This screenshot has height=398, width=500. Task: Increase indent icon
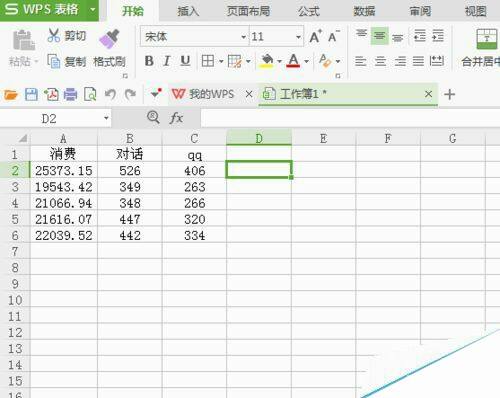(x=438, y=35)
